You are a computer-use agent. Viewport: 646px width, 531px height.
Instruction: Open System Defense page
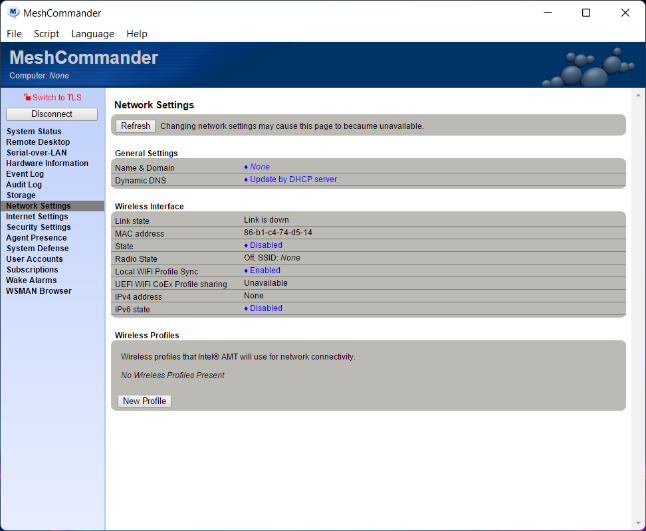tap(37, 248)
